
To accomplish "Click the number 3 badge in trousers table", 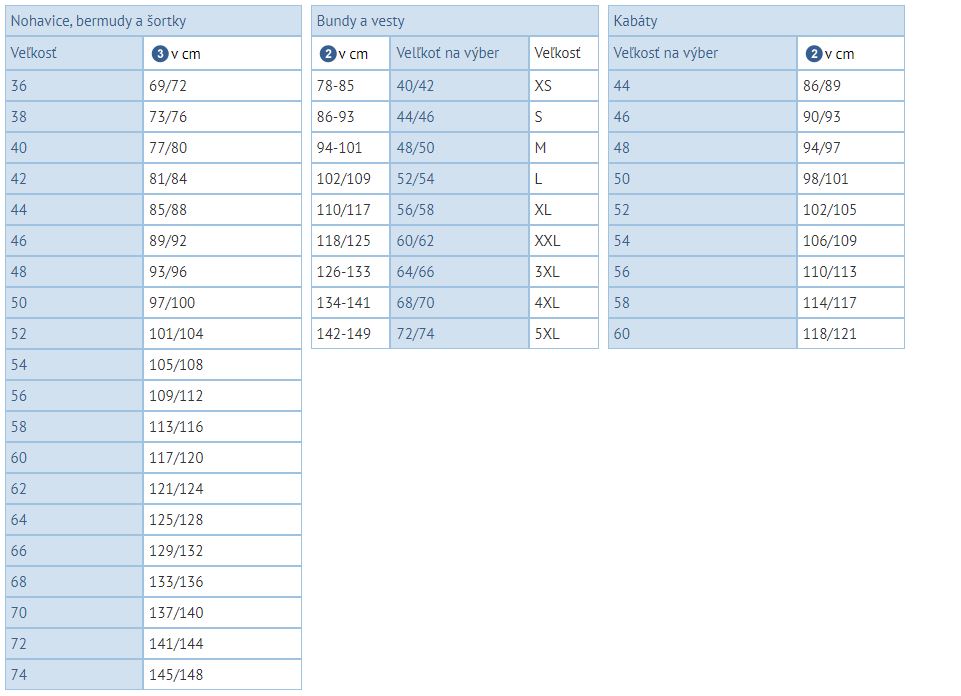I will click(159, 53).
